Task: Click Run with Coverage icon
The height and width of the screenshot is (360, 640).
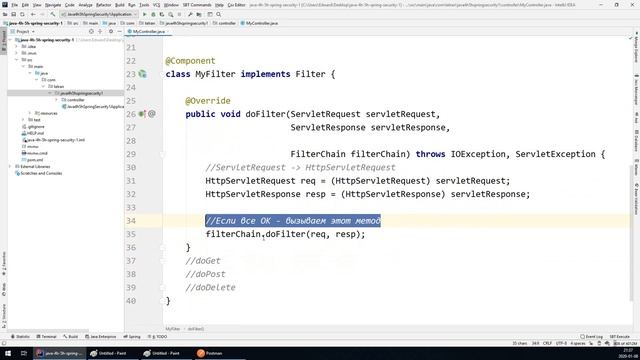Action: coord(162,14)
